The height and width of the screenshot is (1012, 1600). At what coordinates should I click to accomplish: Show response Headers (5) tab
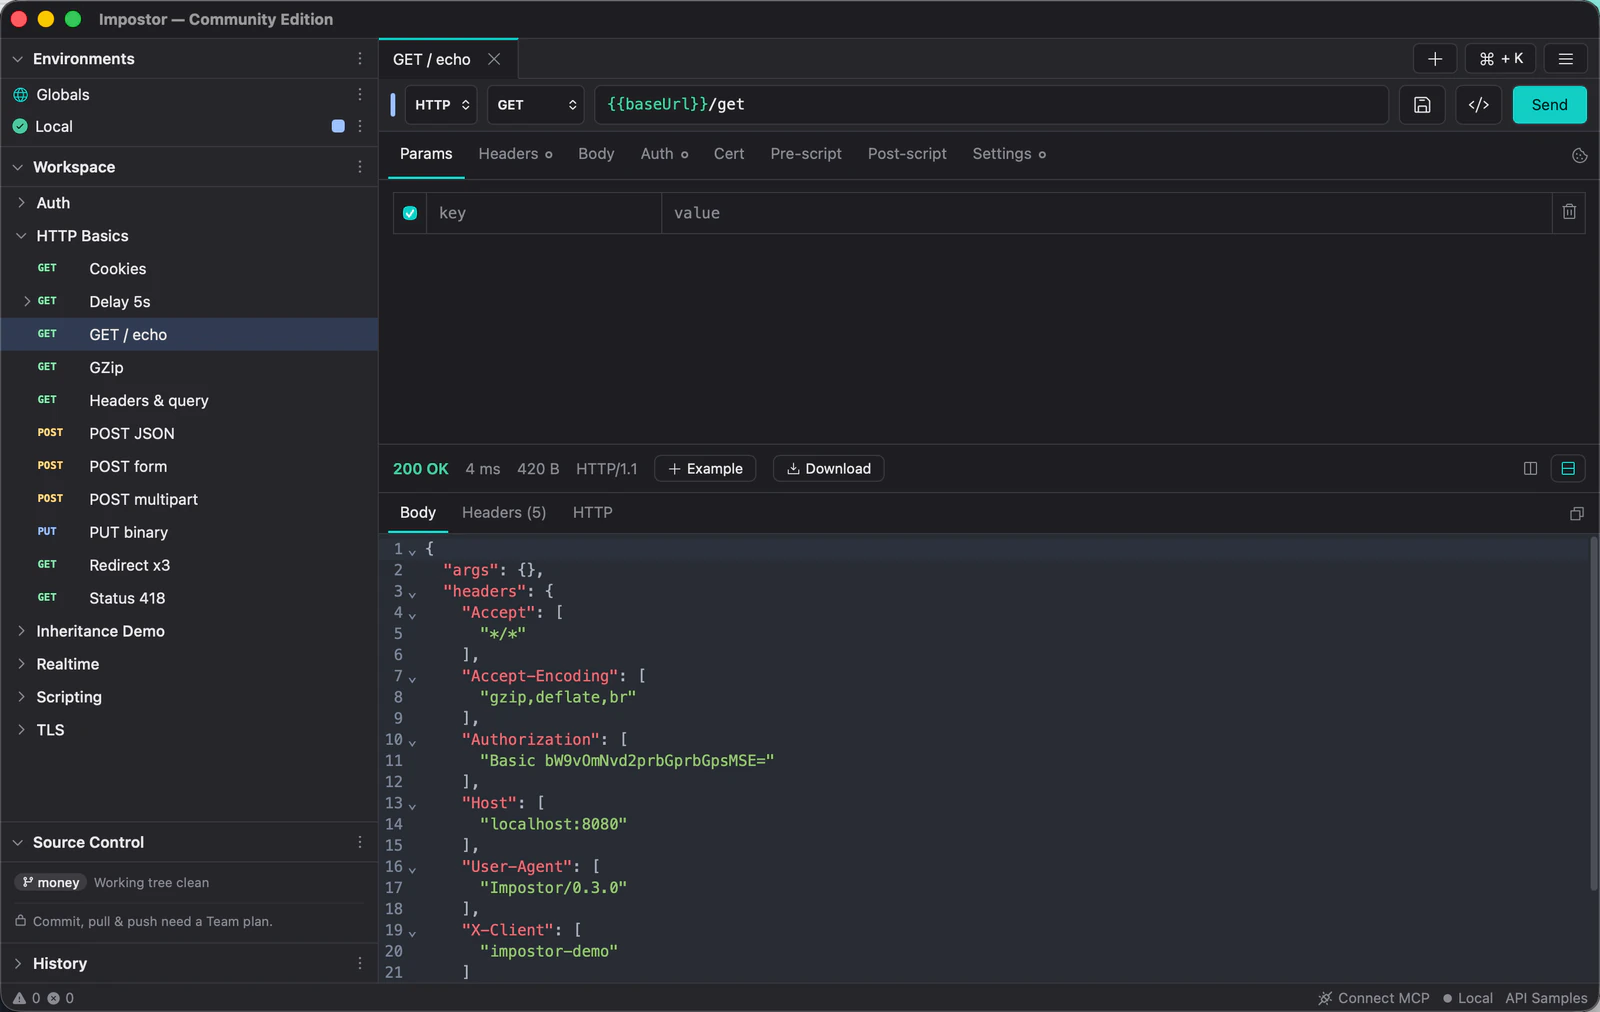click(504, 512)
